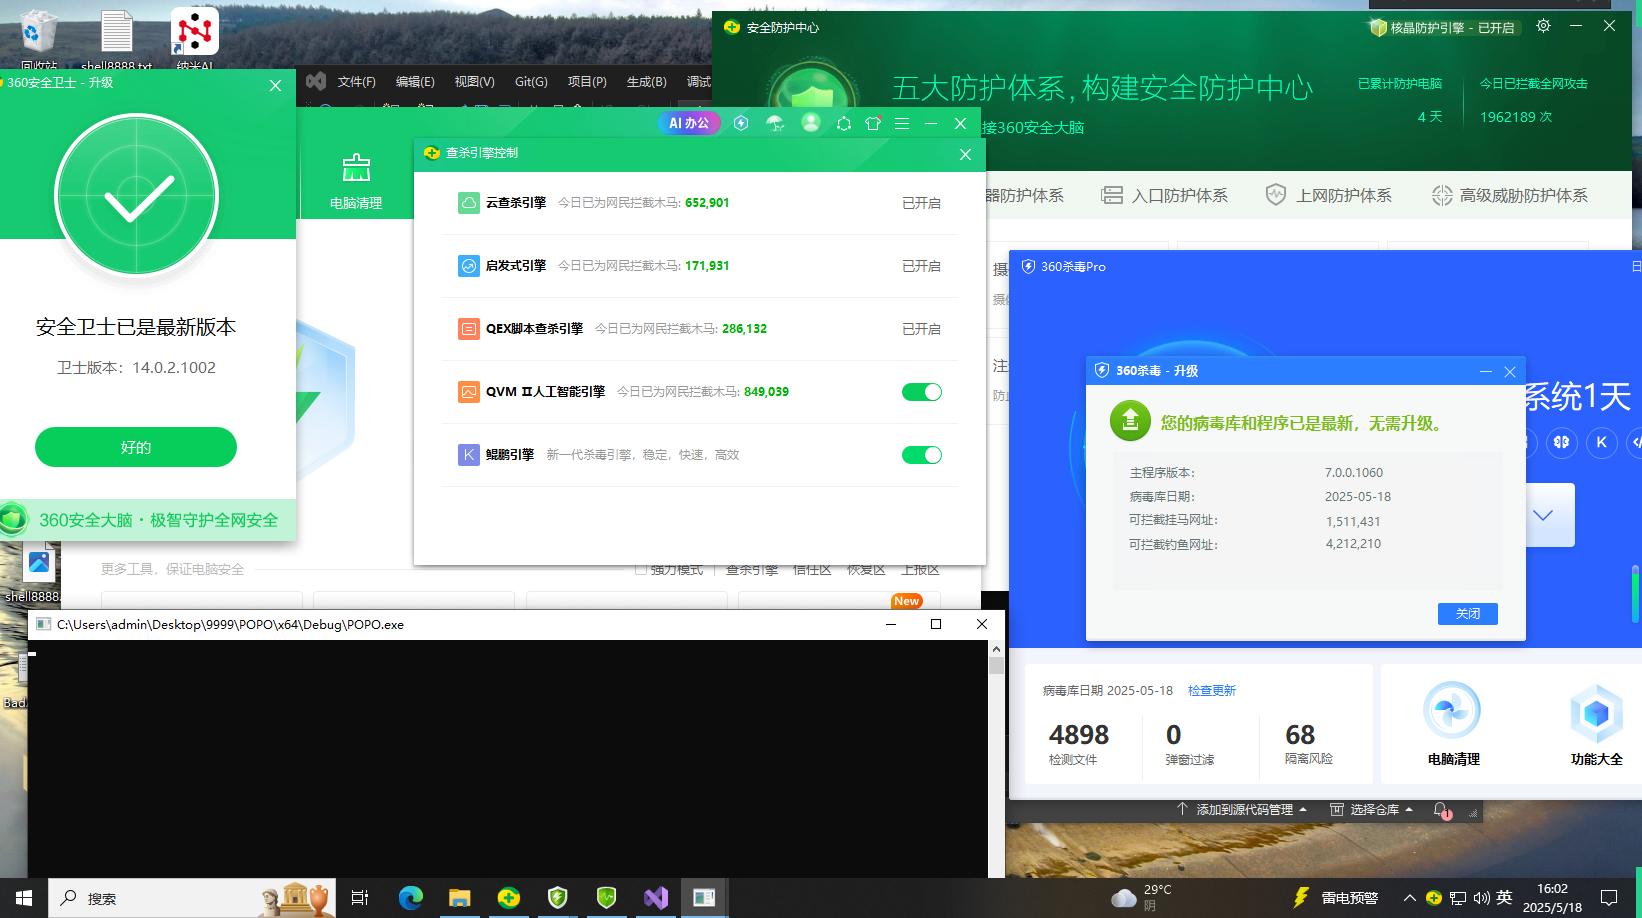Viewport: 1642px width, 918px height.
Task: Toggle the QVM II人工智能引擎 switch
Action: click(921, 392)
